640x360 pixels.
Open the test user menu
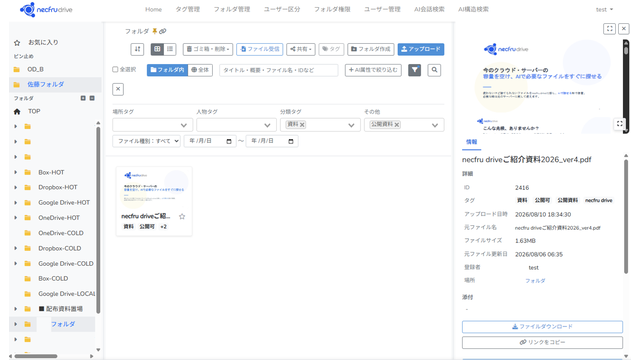click(604, 9)
